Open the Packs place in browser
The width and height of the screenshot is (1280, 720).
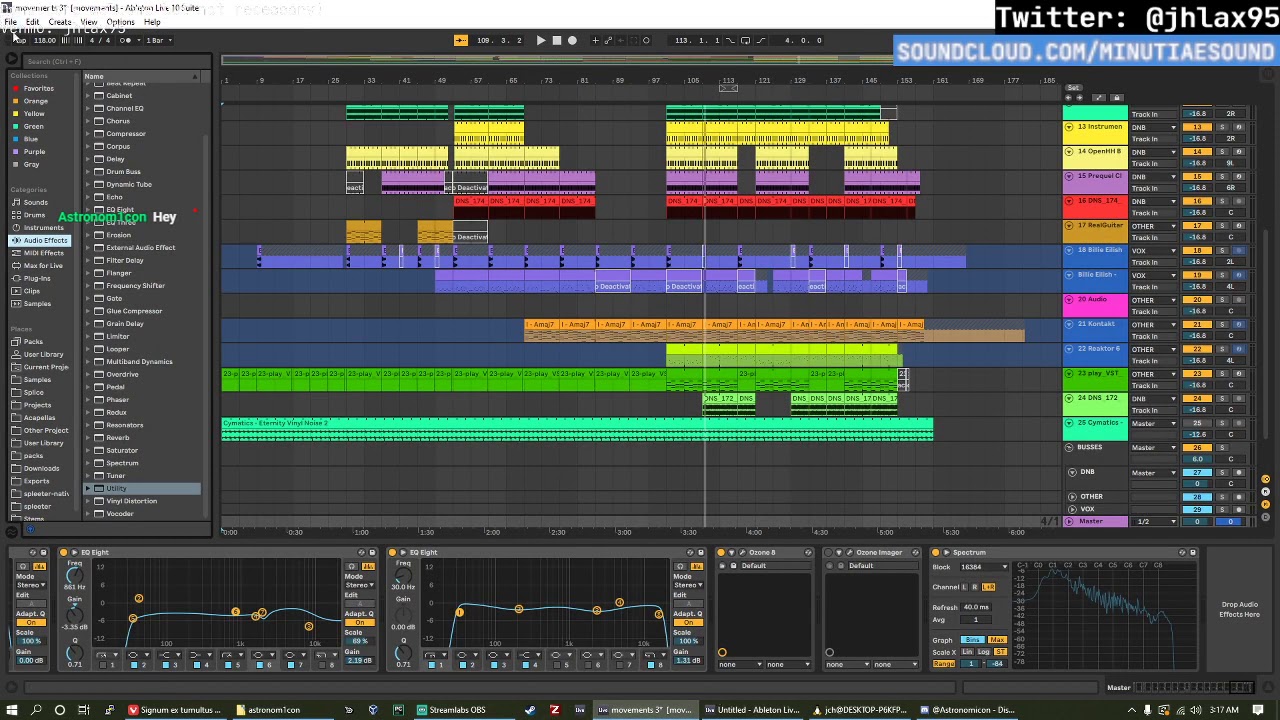coord(33,342)
